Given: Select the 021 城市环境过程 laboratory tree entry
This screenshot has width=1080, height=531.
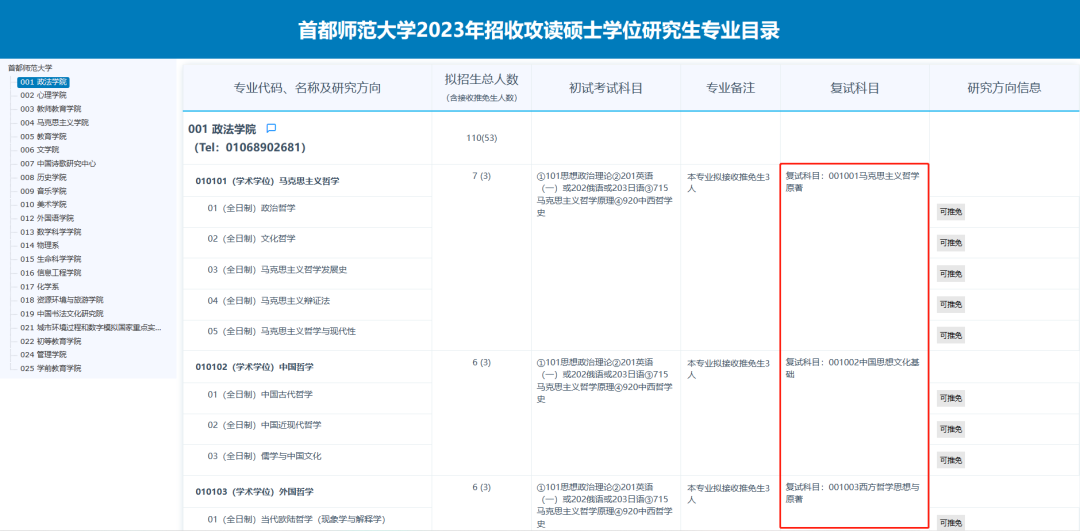Looking at the screenshot, I should pos(91,327).
